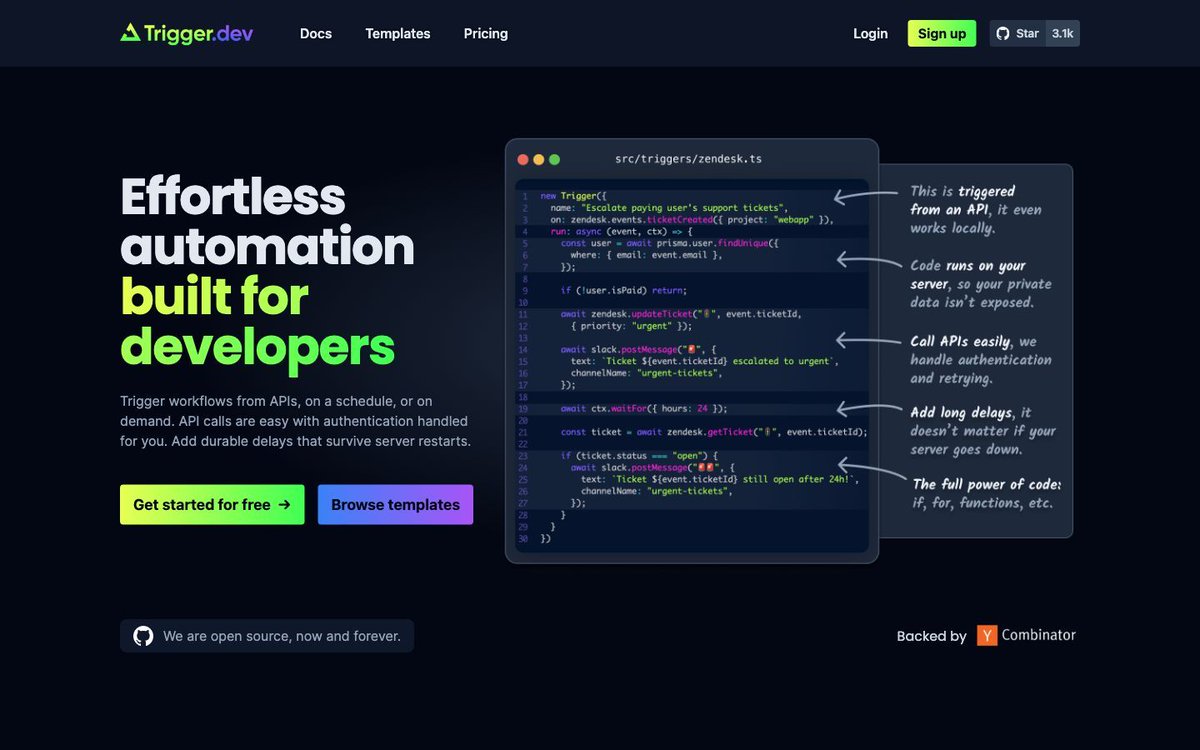Select the src/triggers/zendesk.ts tab

click(x=689, y=158)
